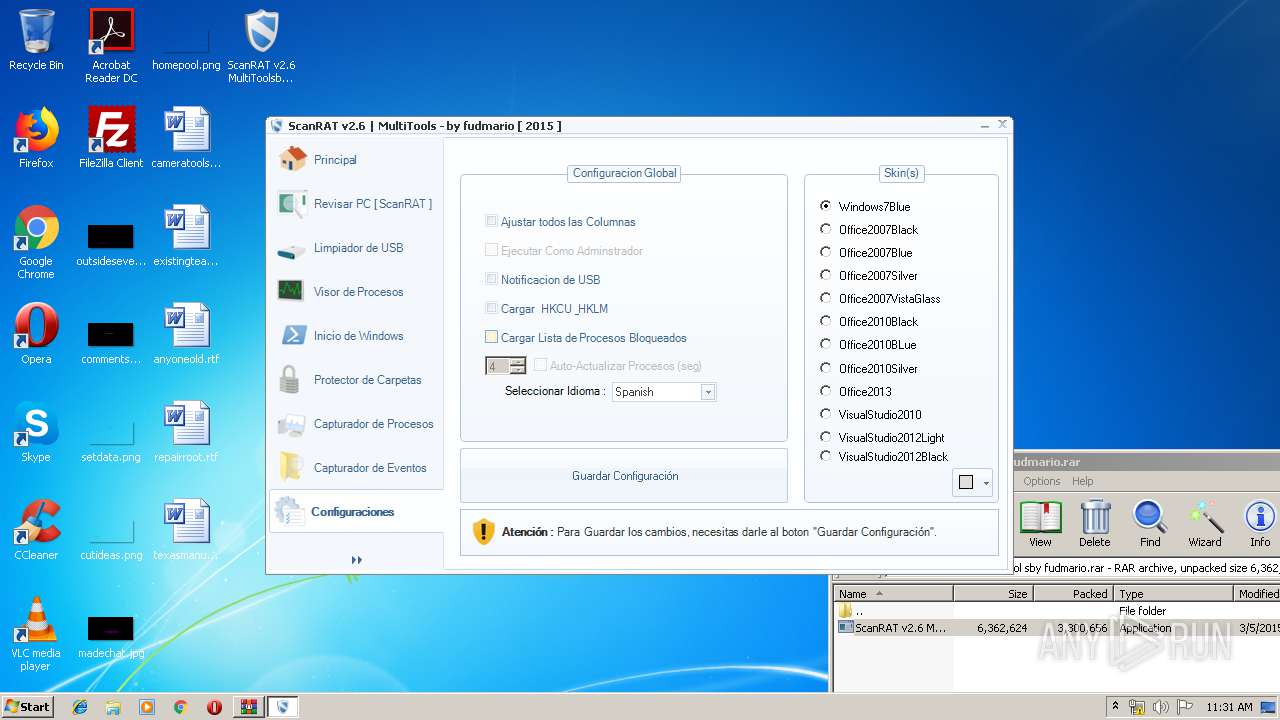
Task: Open Capturador de Procesos section
Action: coord(356,424)
